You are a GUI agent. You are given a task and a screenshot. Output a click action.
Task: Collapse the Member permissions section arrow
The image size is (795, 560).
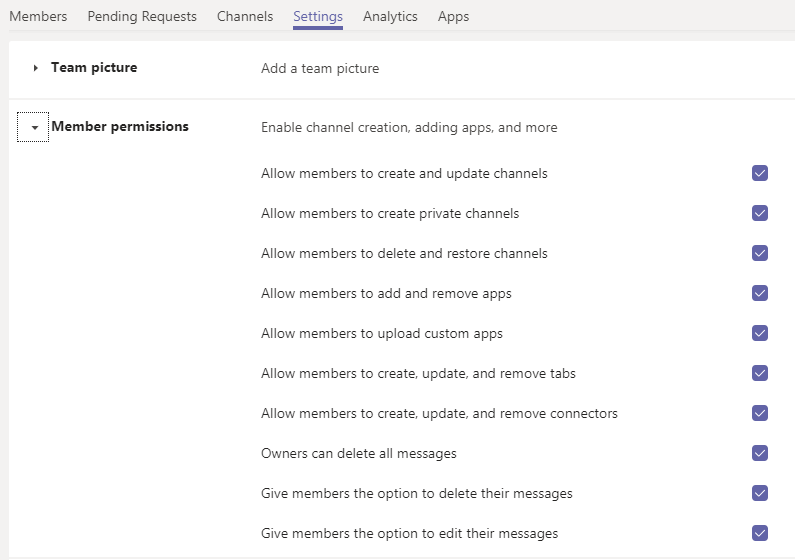[34, 128]
